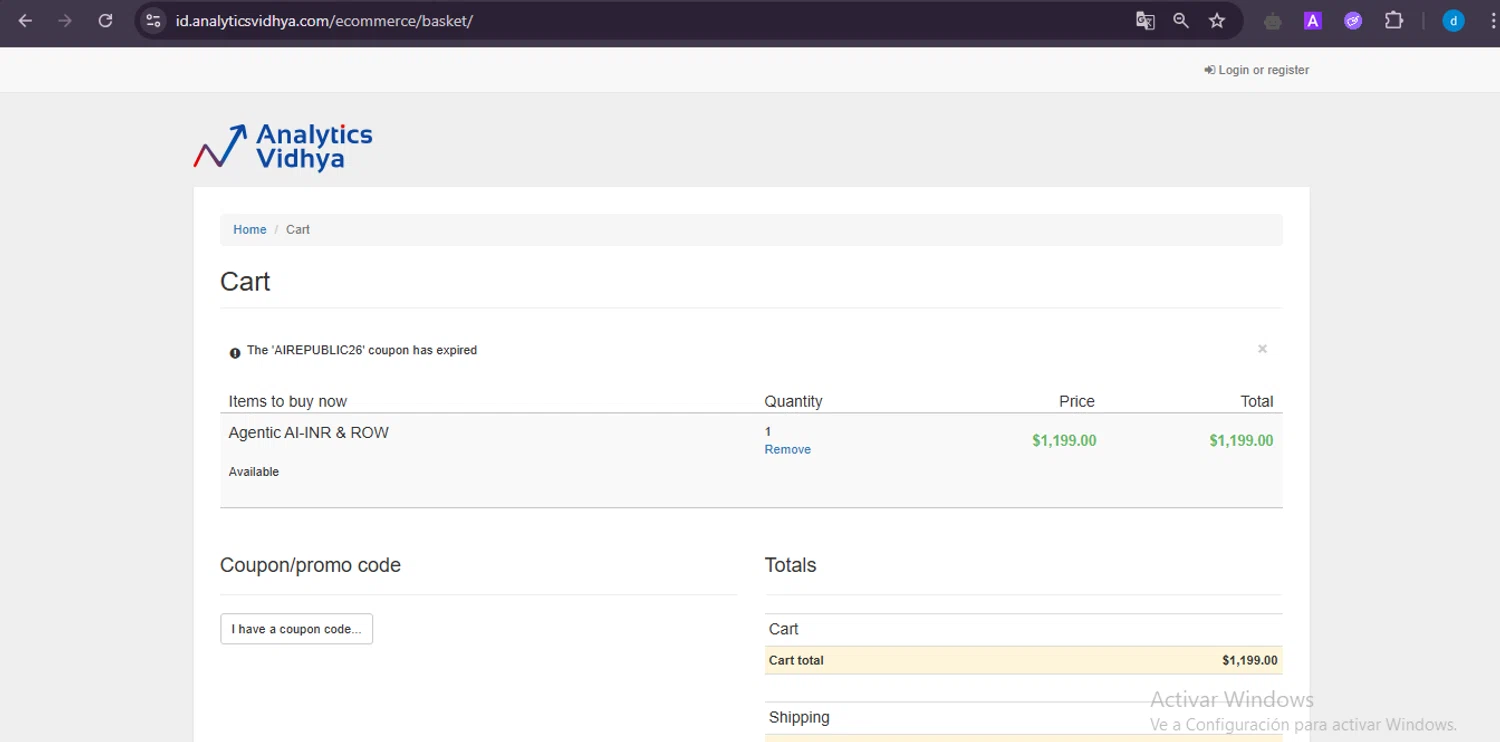Open the purple 'A' extension icon

point(1313,21)
